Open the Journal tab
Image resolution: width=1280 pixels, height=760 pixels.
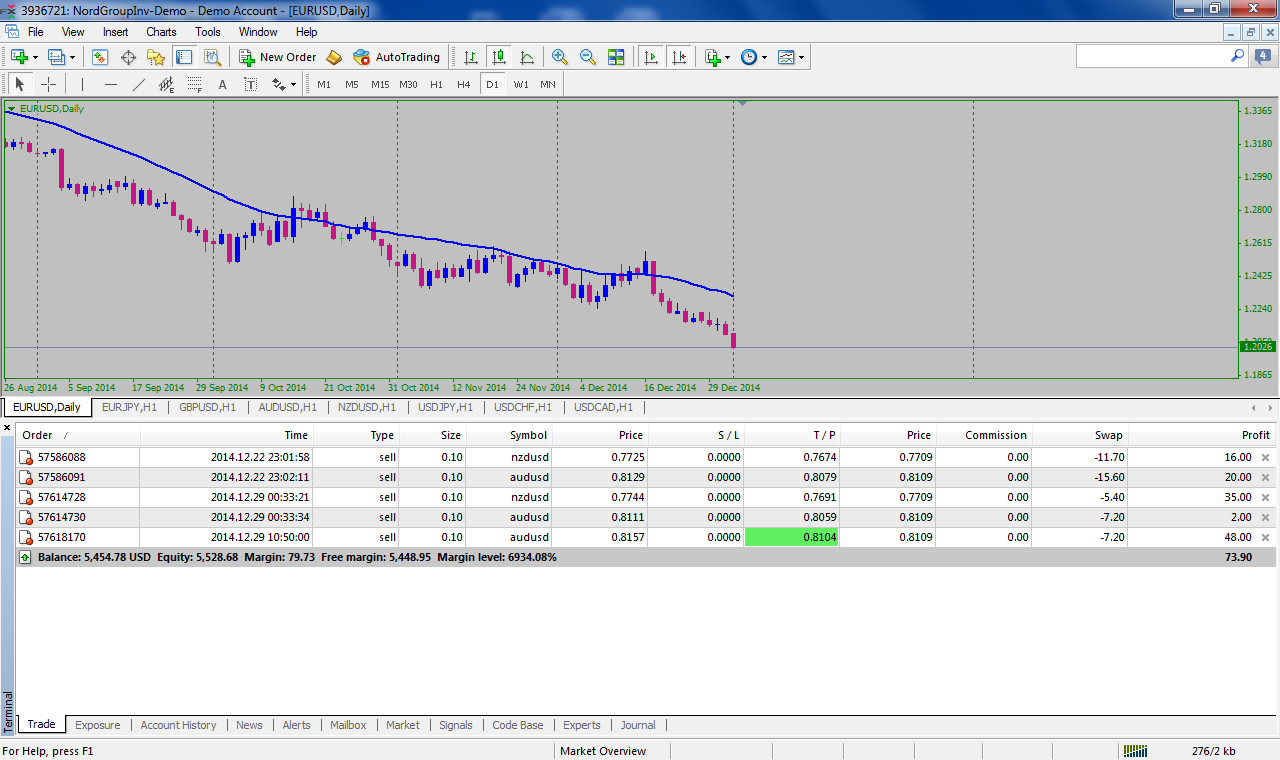tap(638, 725)
